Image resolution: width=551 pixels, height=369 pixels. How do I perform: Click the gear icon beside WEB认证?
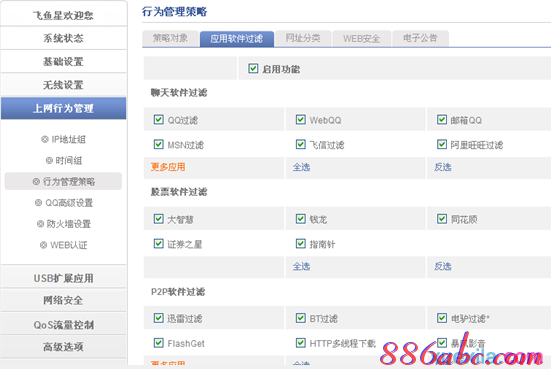[43, 245]
